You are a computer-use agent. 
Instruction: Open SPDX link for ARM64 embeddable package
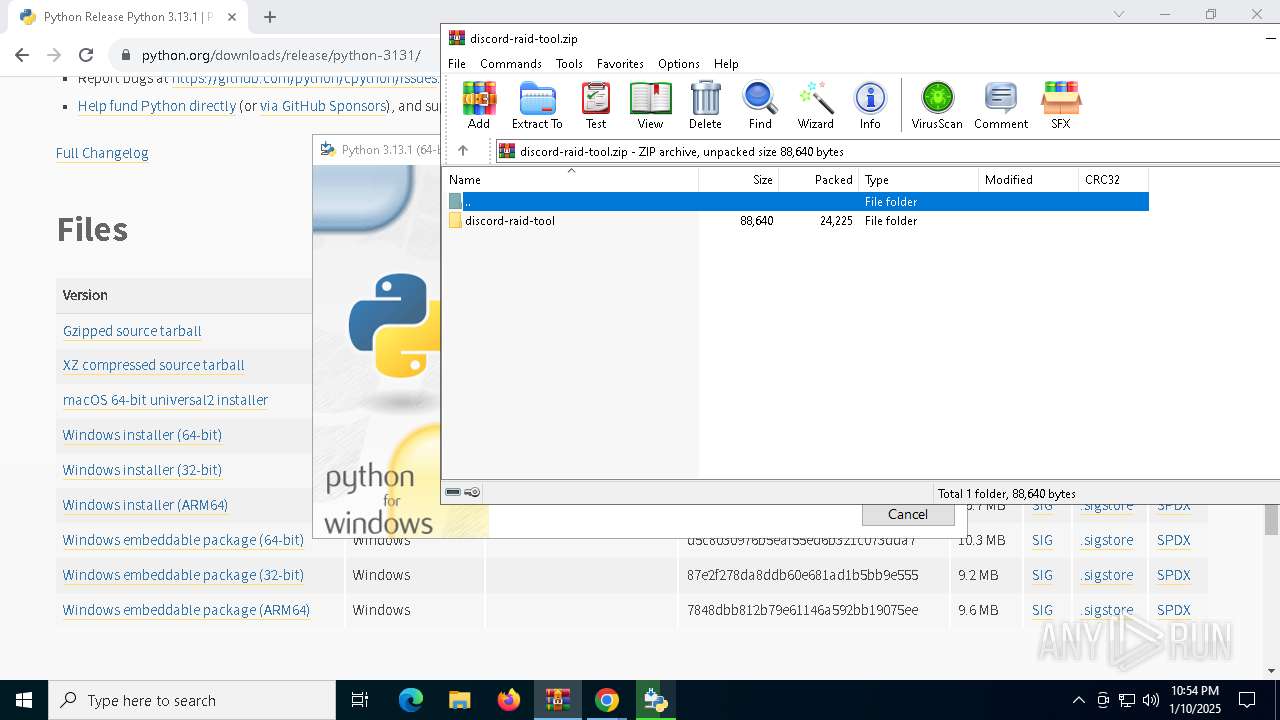(x=1174, y=610)
